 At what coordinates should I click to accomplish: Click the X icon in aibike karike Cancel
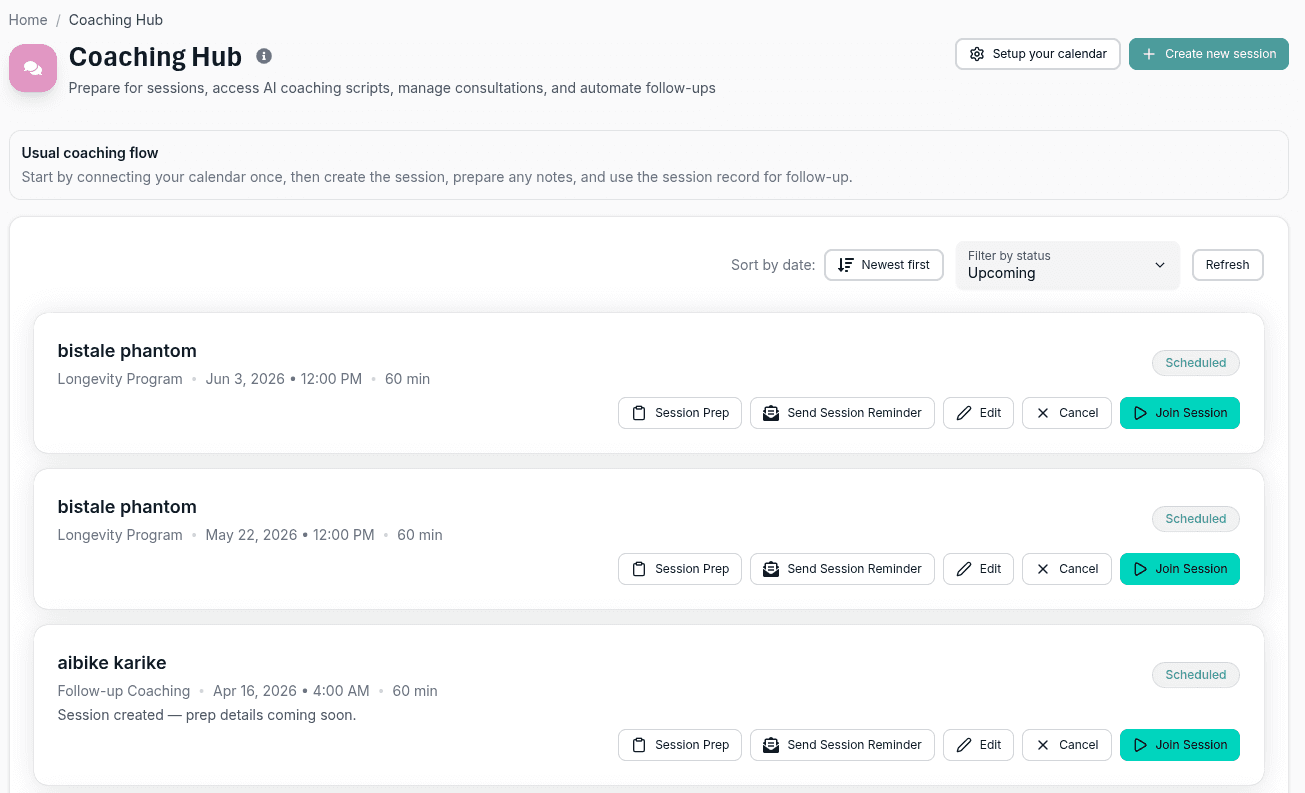(x=1043, y=745)
